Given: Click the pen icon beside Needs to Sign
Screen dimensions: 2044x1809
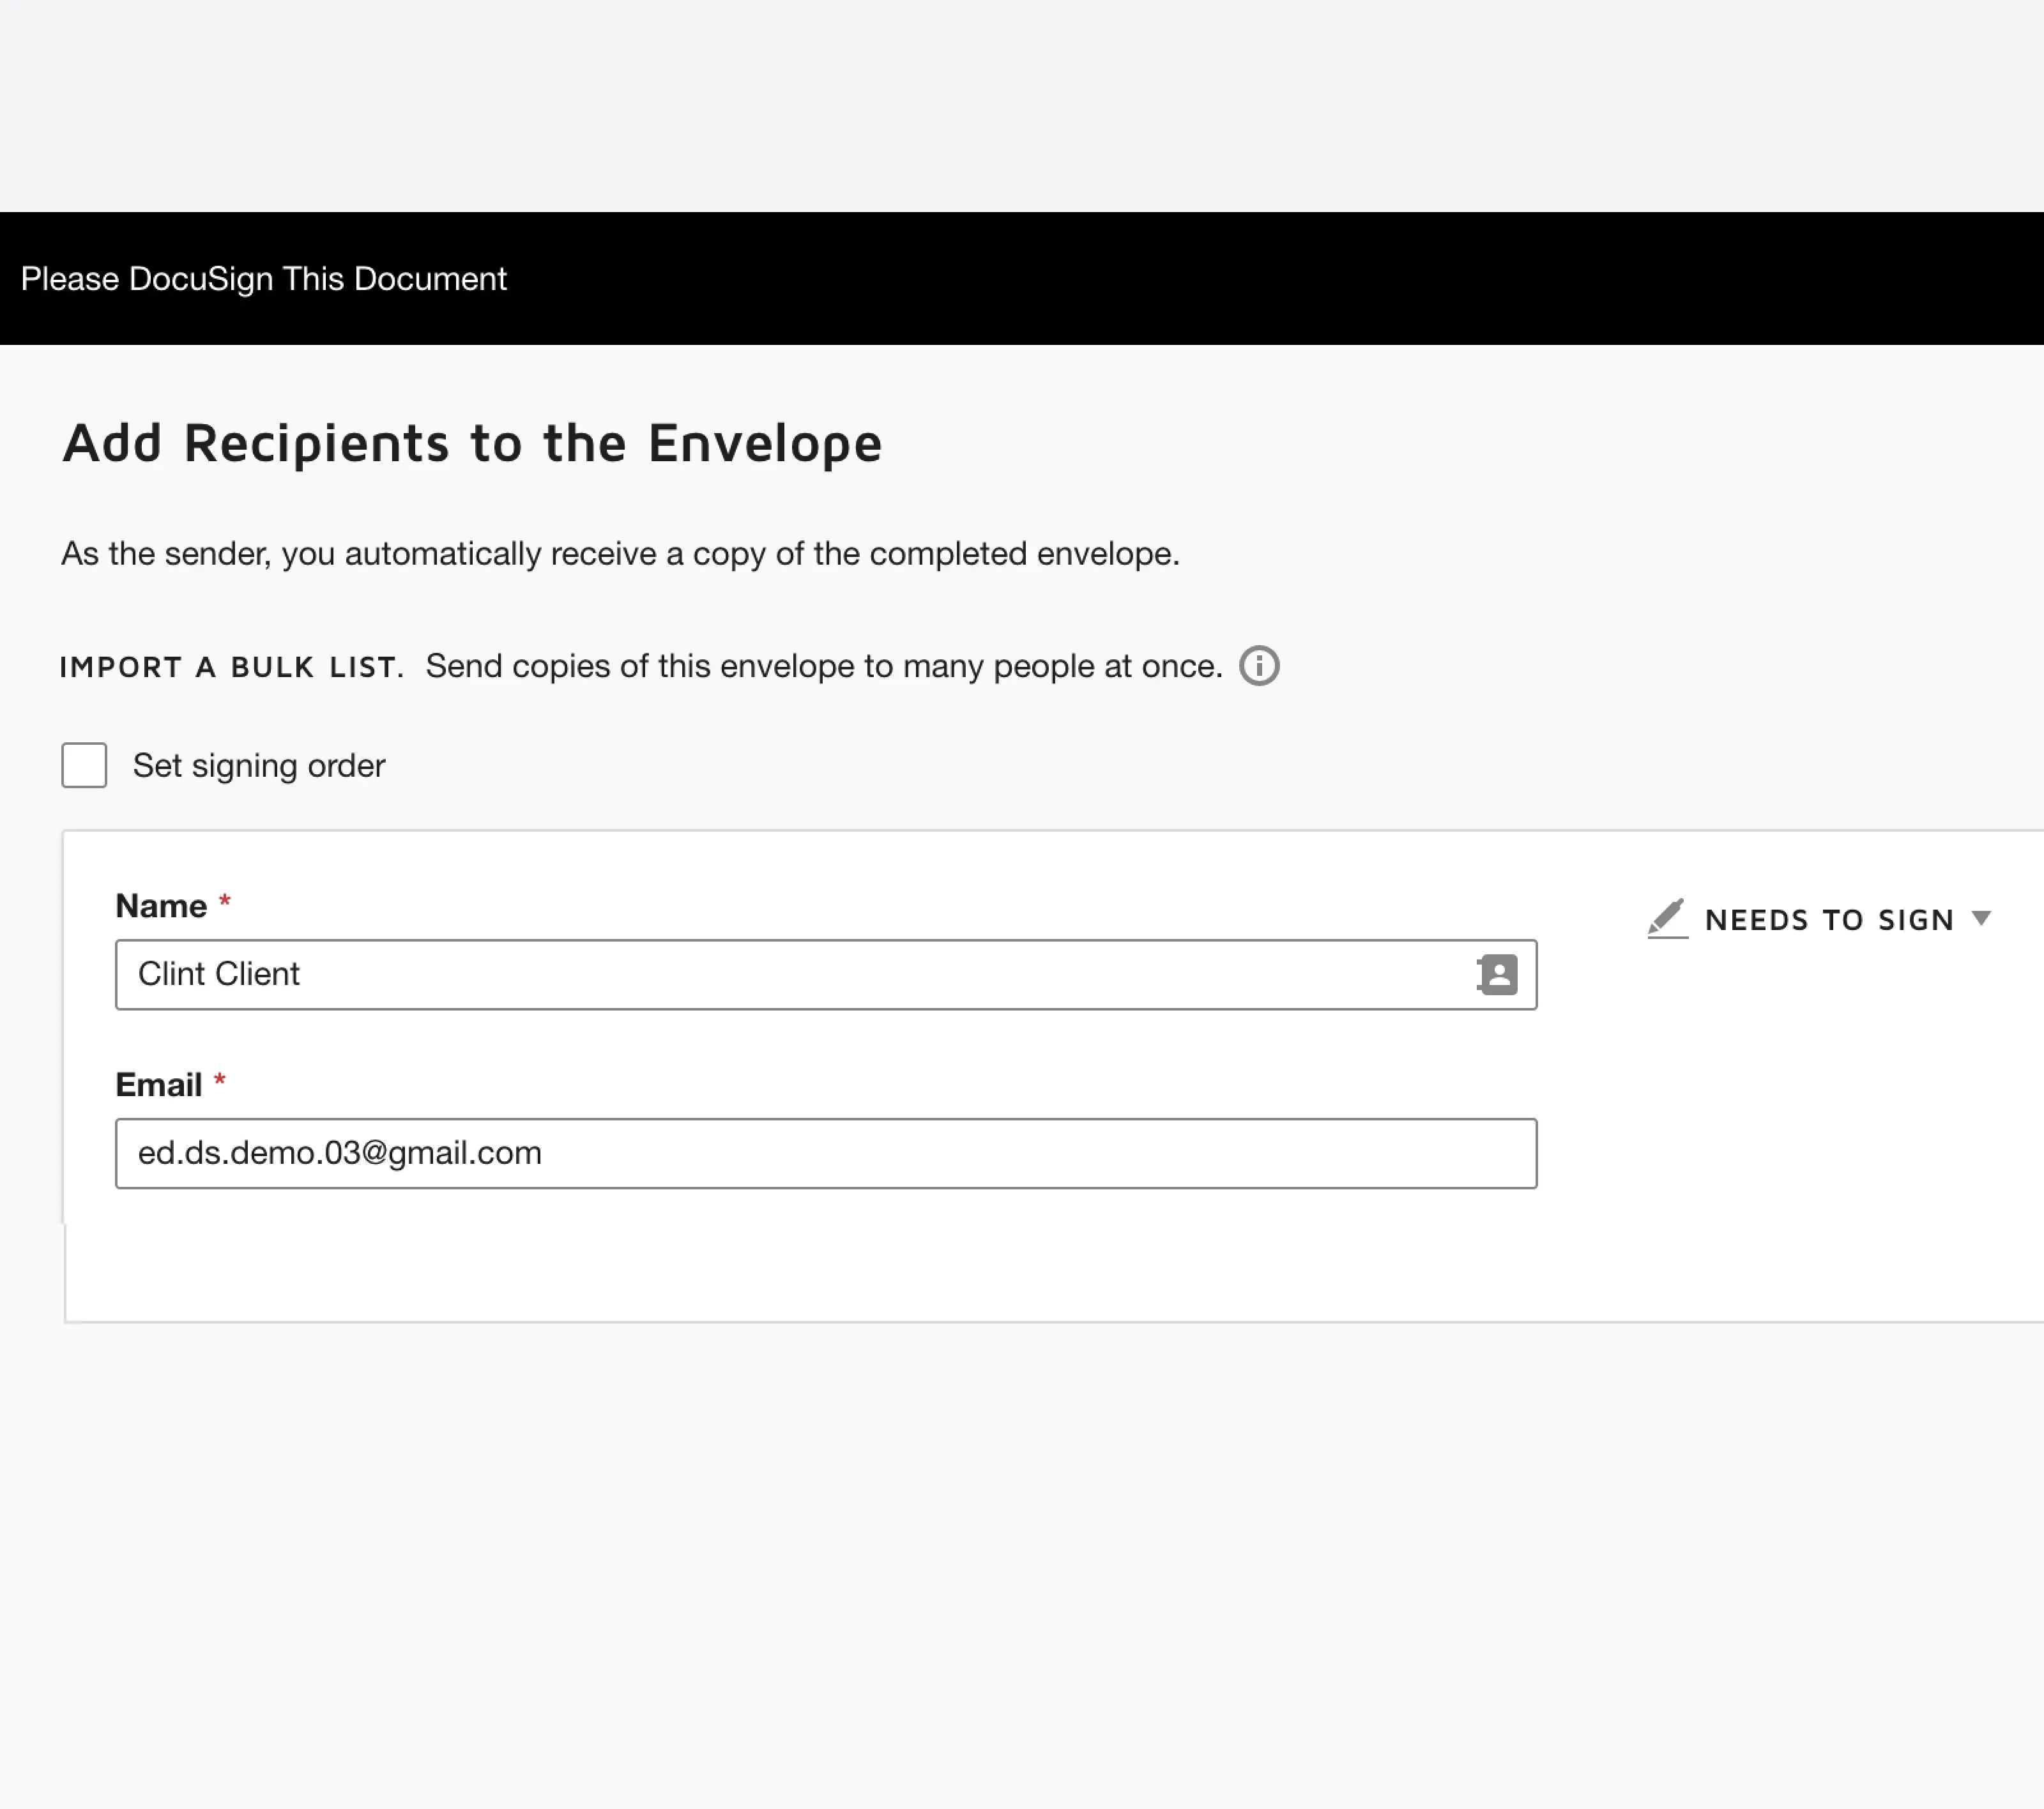Looking at the screenshot, I should 1666,918.
